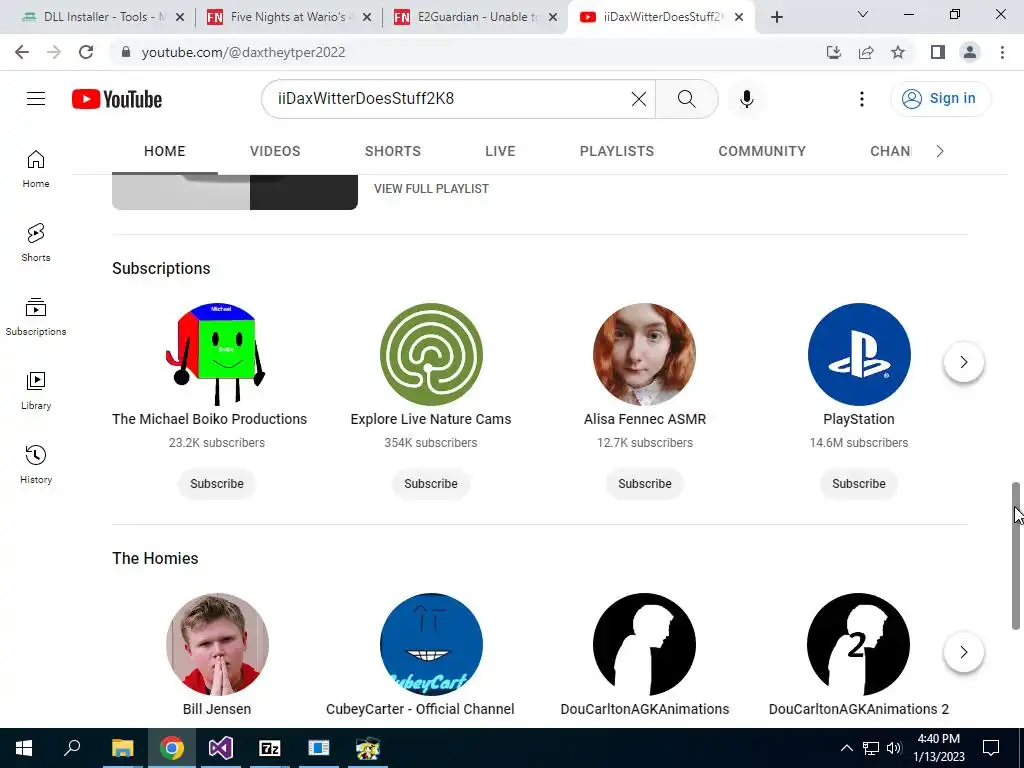
Task: Click the Sign in button
Action: (940, 99)
